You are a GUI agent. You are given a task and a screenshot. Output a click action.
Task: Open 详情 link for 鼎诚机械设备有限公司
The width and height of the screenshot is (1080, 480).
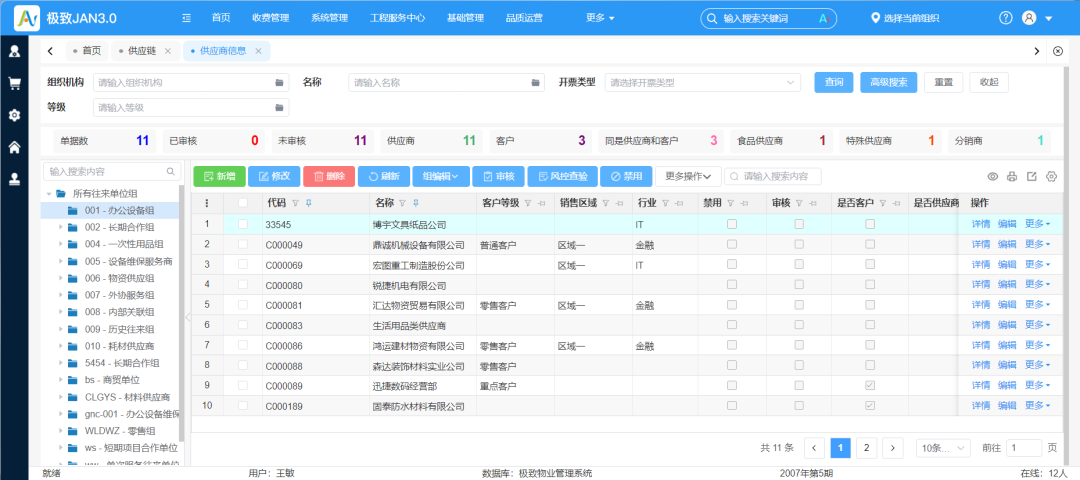[981, 244]
